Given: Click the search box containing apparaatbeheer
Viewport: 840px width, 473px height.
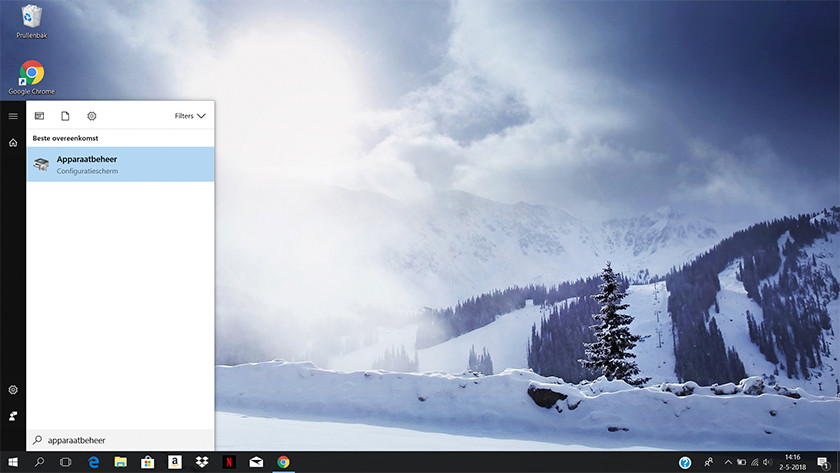Looking at the screenshot, I should click(121, 440).
